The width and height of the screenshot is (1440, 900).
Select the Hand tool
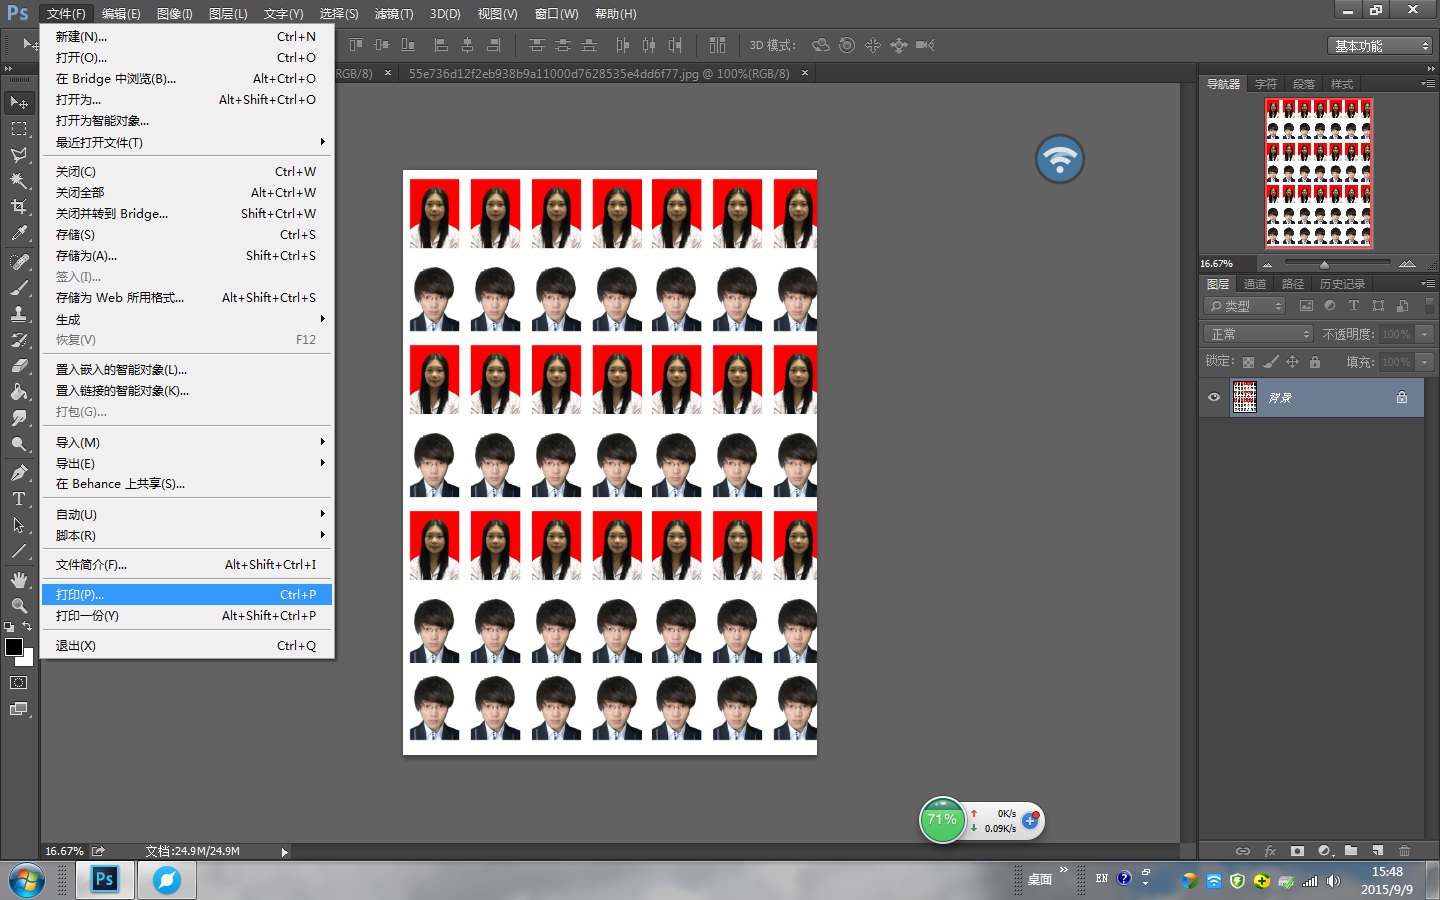click(19, 580)
